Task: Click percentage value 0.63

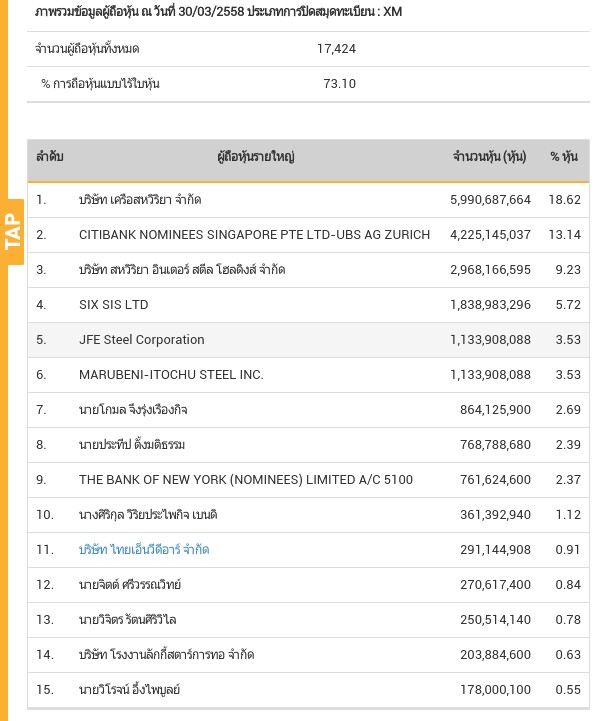Action: click(x=568, y=654)
